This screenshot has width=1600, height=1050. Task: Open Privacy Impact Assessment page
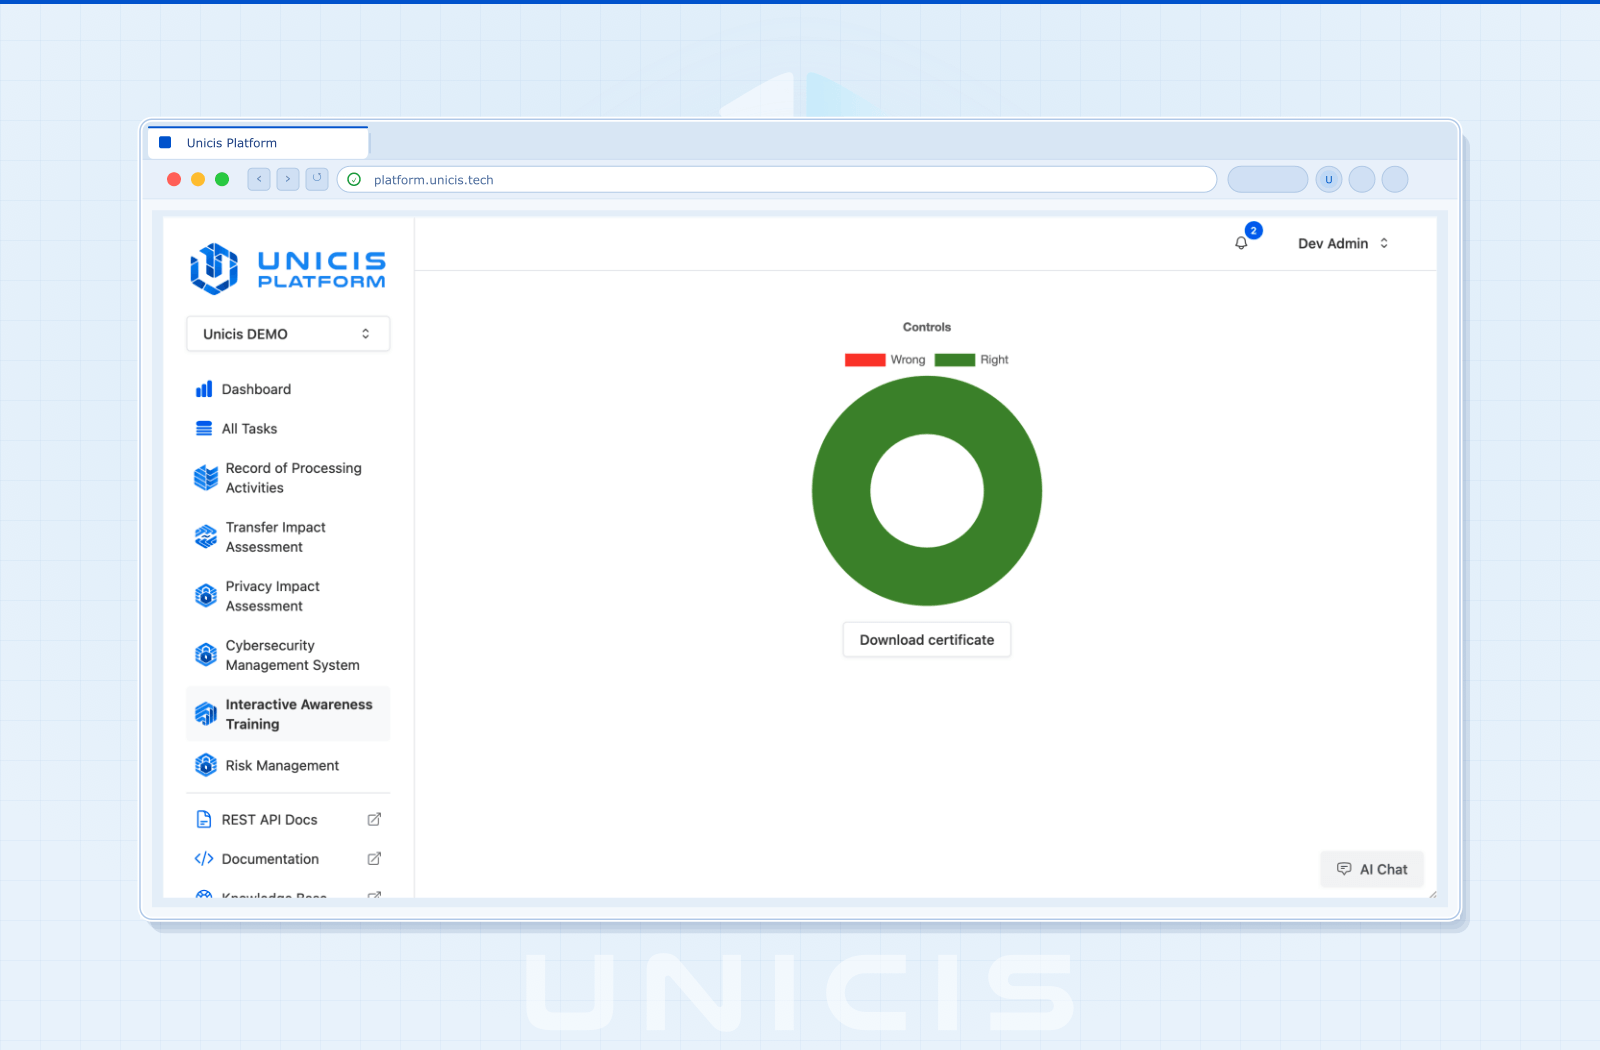[288, 596]
